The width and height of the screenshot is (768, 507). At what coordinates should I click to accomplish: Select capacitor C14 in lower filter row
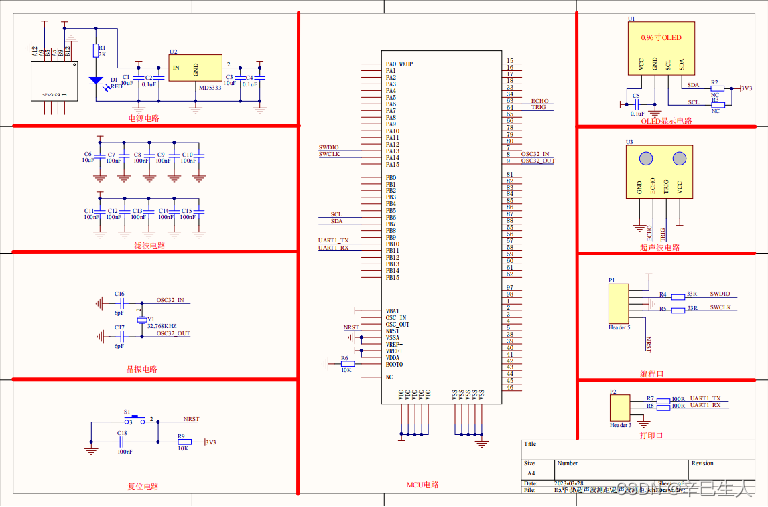[x=174, y=212]
